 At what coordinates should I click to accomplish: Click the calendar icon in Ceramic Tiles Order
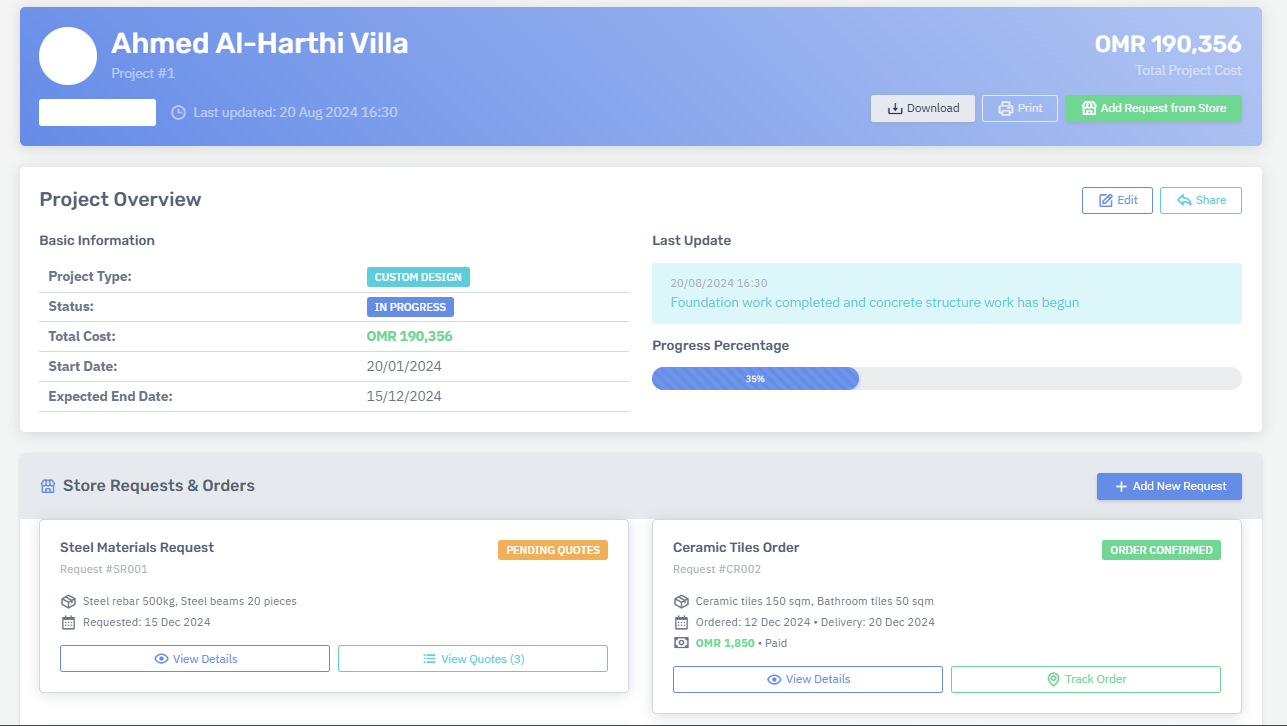click(681, 622)
